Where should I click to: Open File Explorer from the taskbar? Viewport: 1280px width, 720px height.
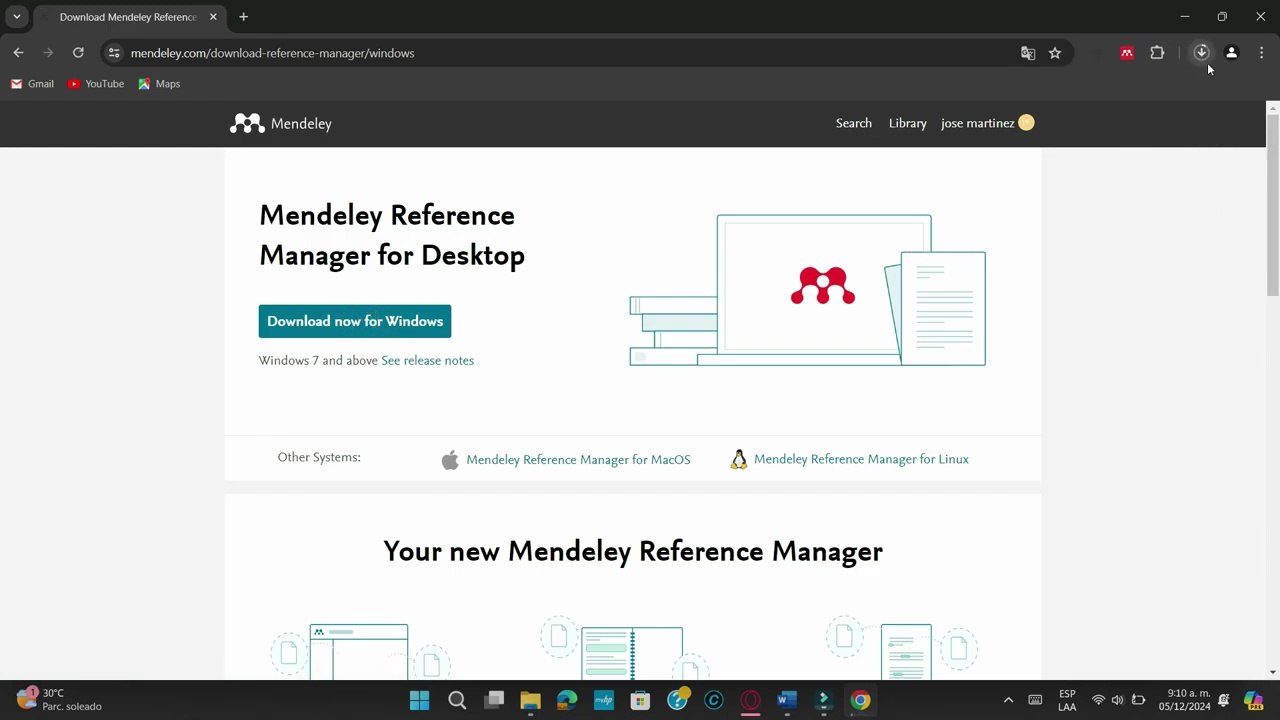[530, 700]
